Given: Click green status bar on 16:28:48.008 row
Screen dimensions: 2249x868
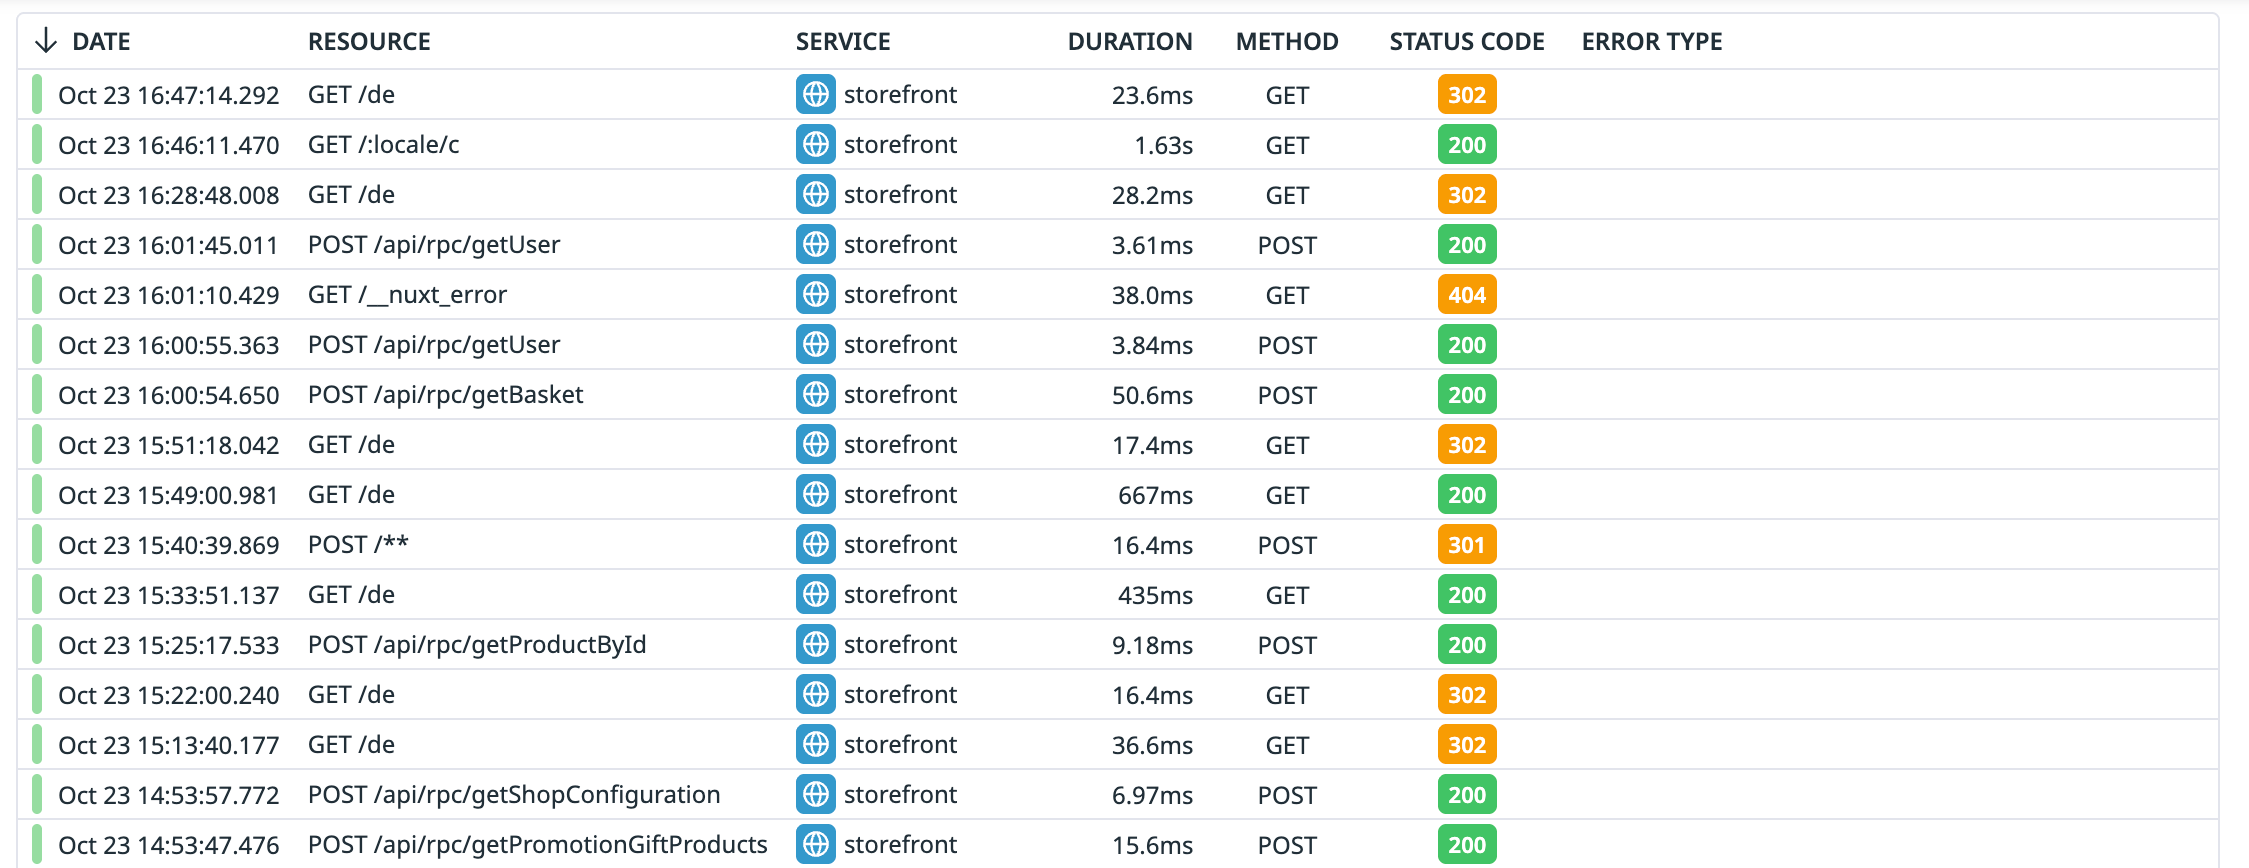Looking at the screenshot, I should click(x=37, y=195).
